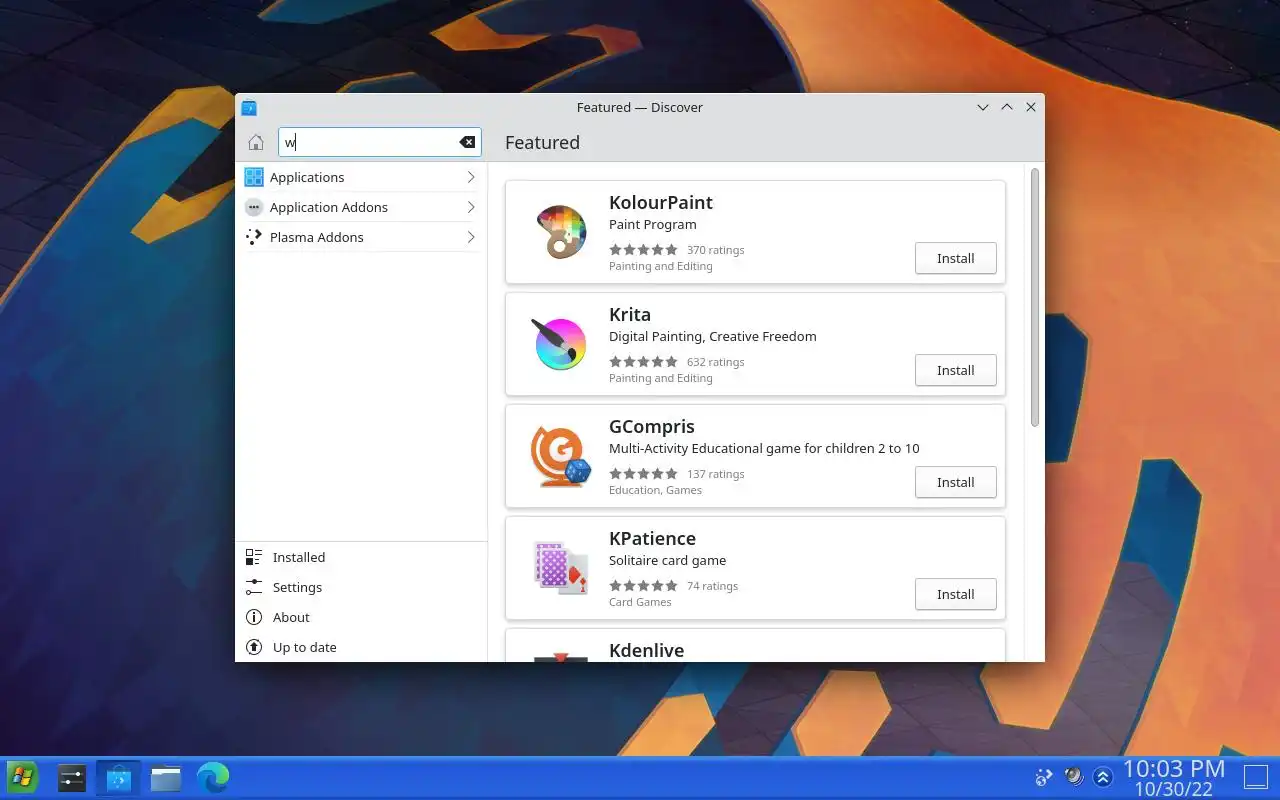Open the Up to date page
This screenshot has height=800, width=1280.
point(361,647)
